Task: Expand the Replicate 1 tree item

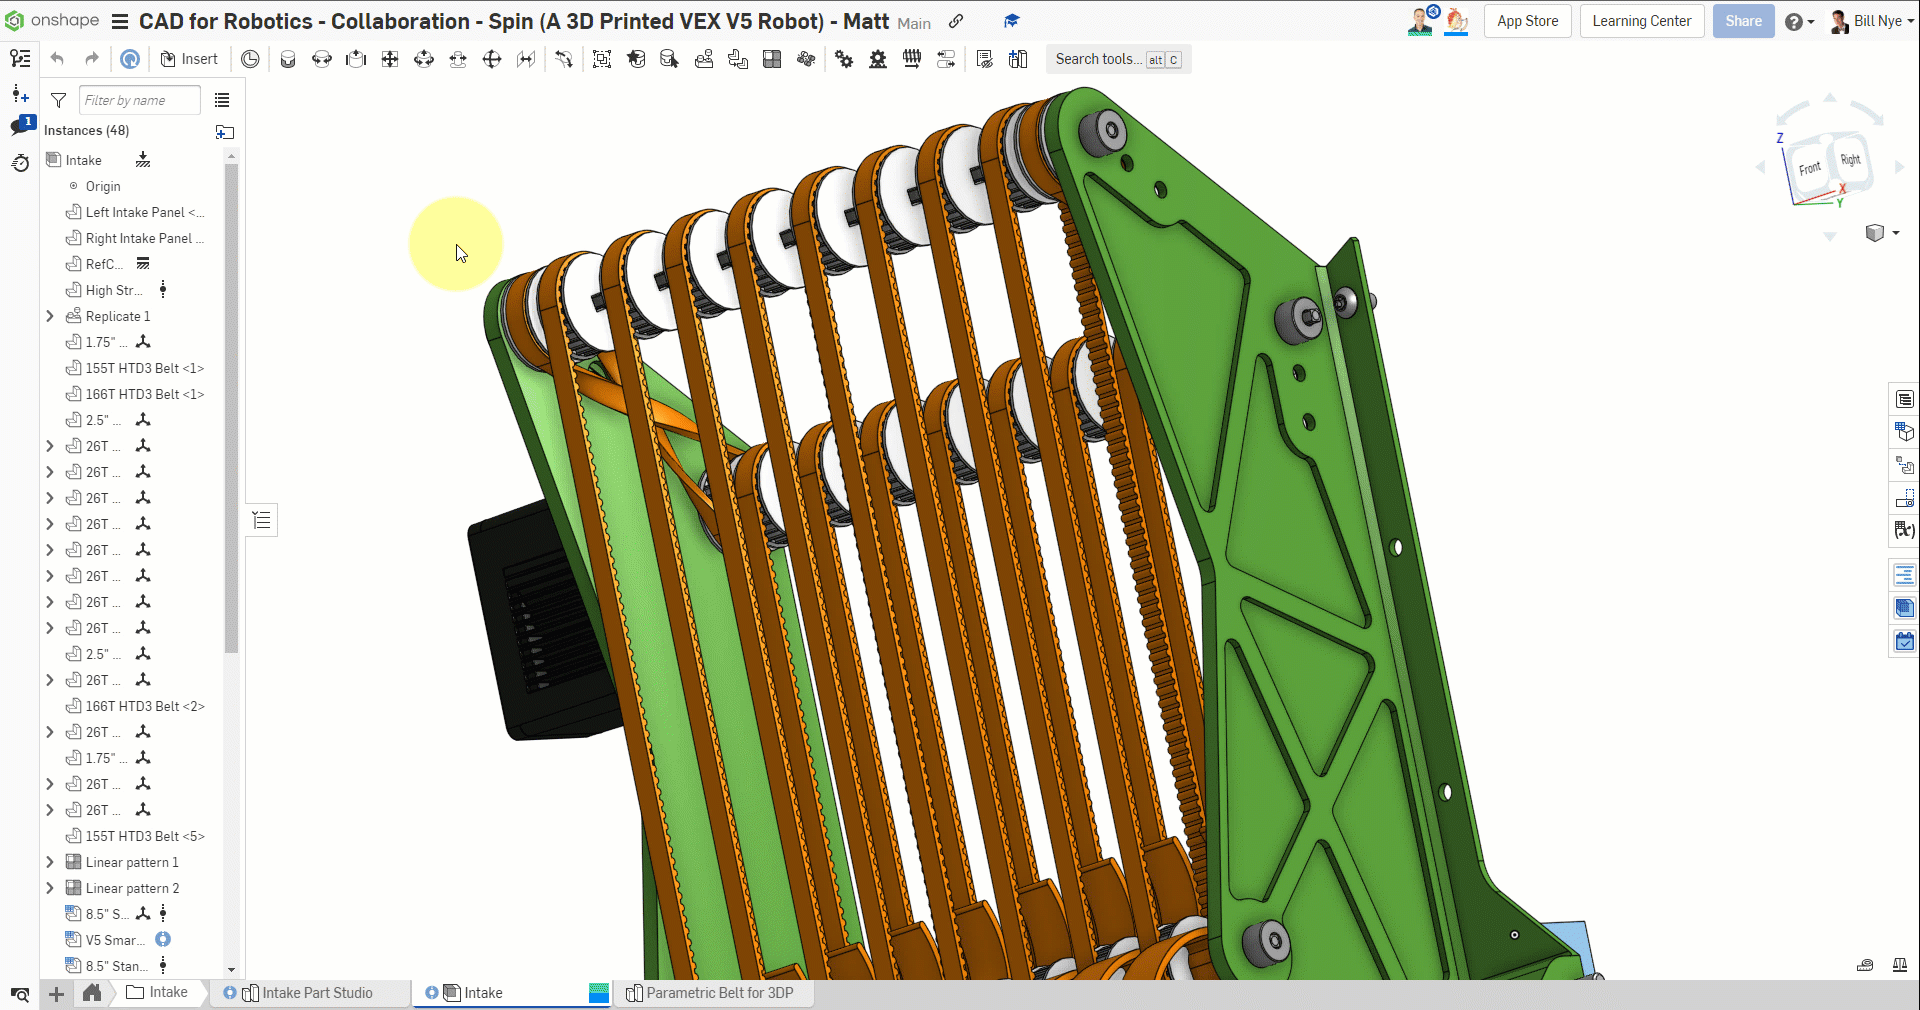Action: (50, 316)
